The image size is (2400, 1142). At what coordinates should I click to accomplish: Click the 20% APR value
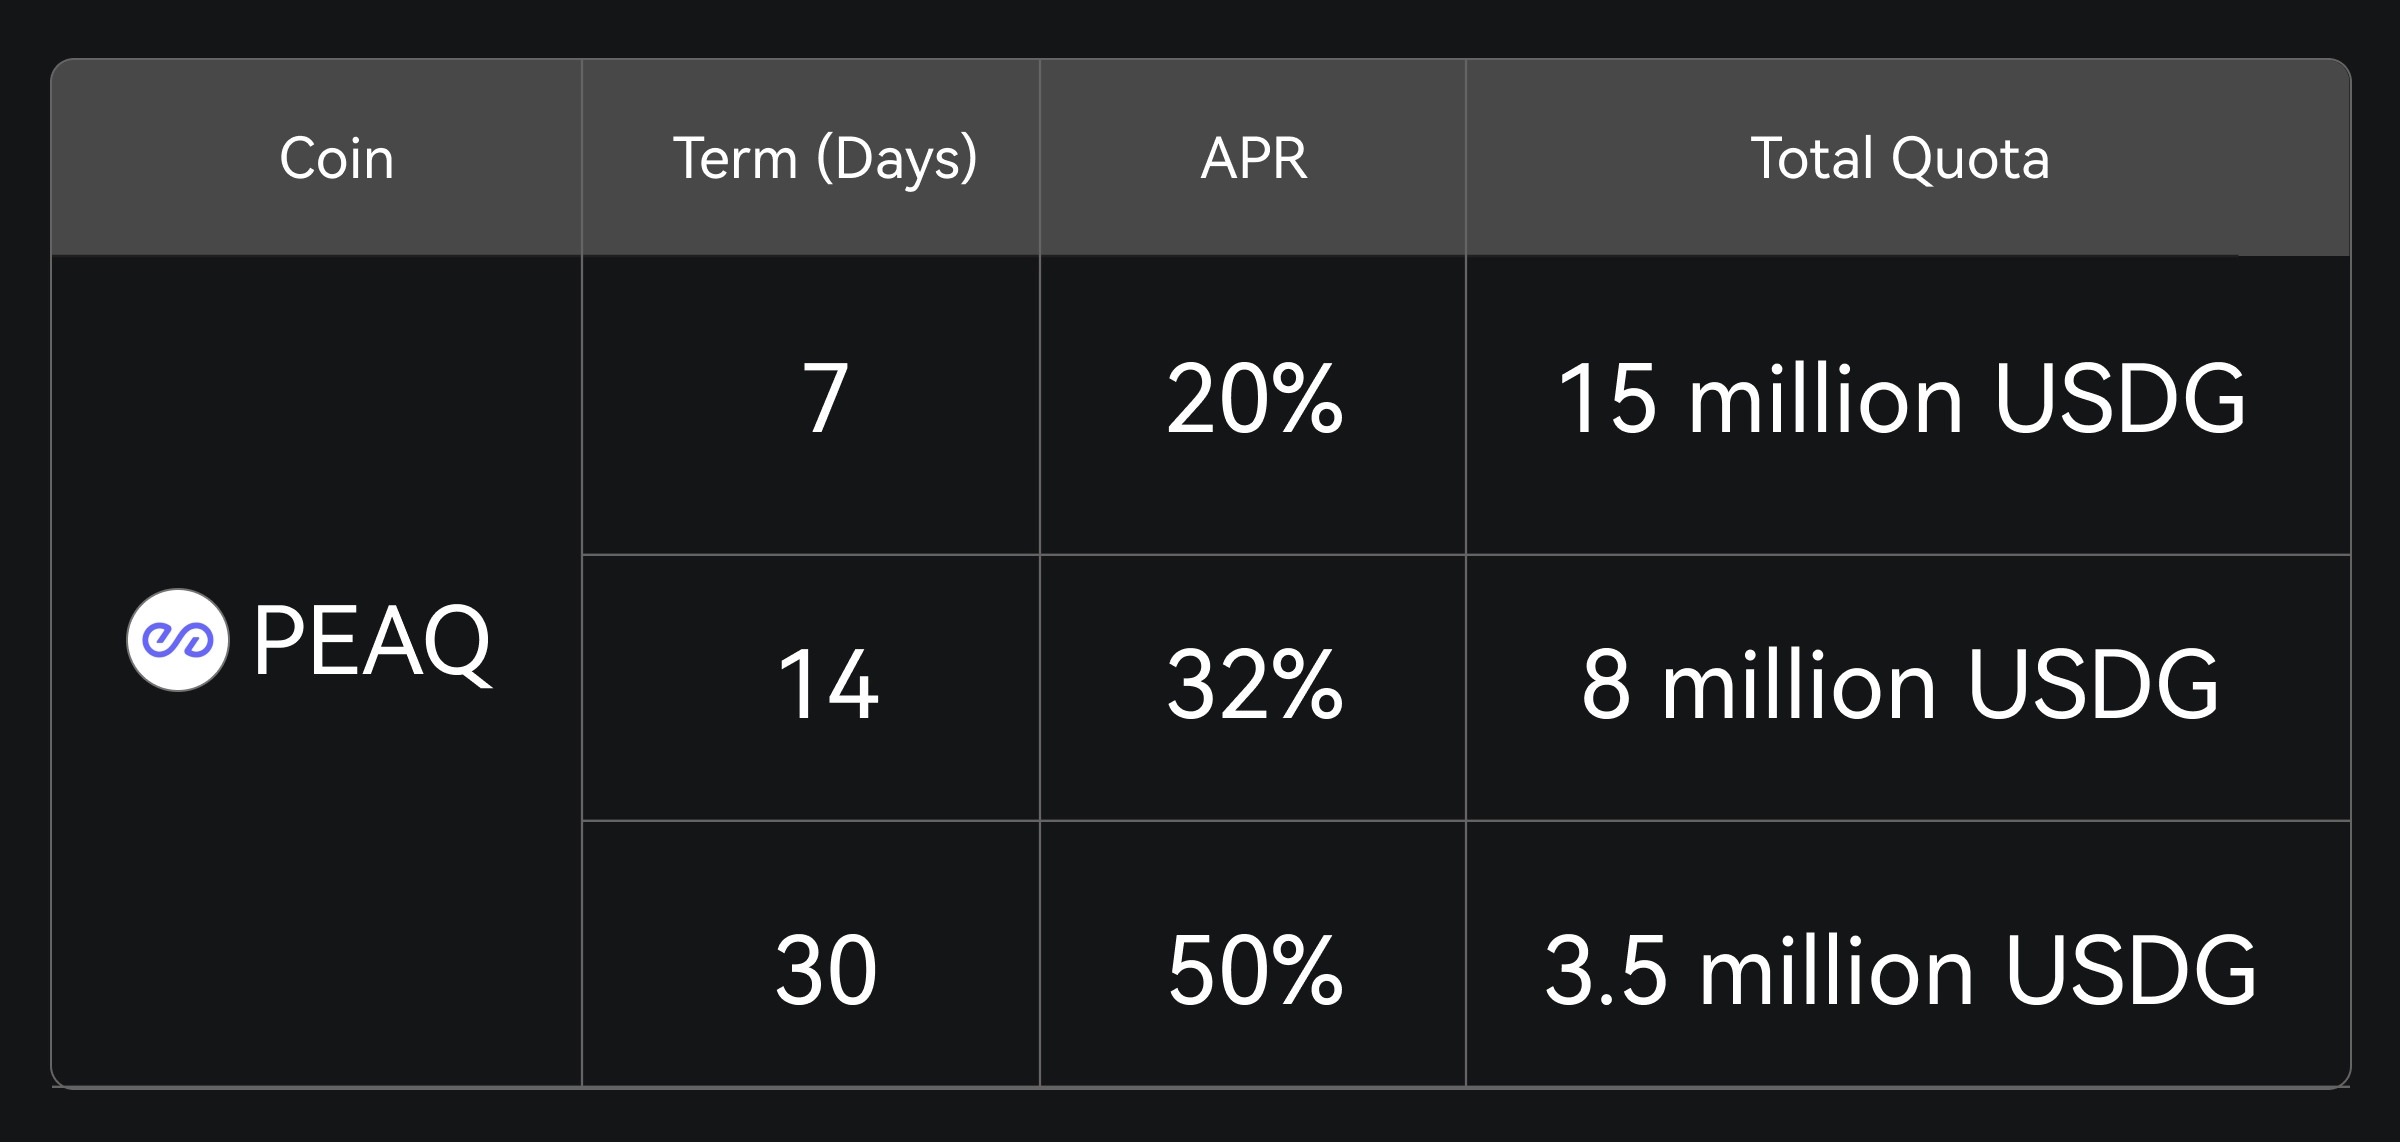pos(1255,399)
